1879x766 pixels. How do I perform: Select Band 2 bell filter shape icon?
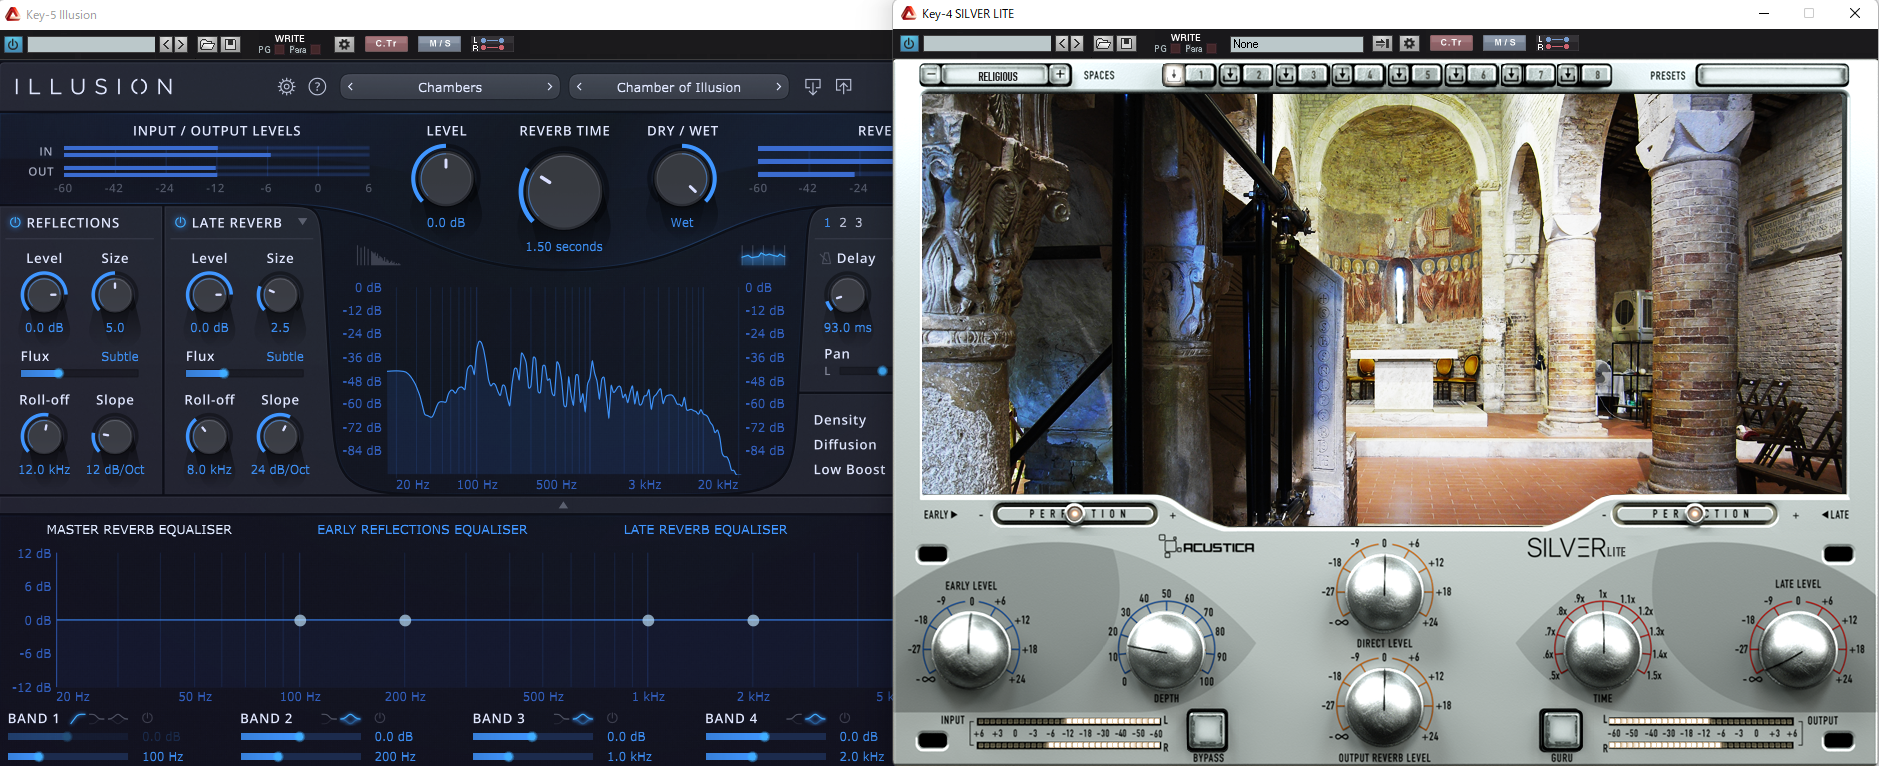tap(350, 718)
